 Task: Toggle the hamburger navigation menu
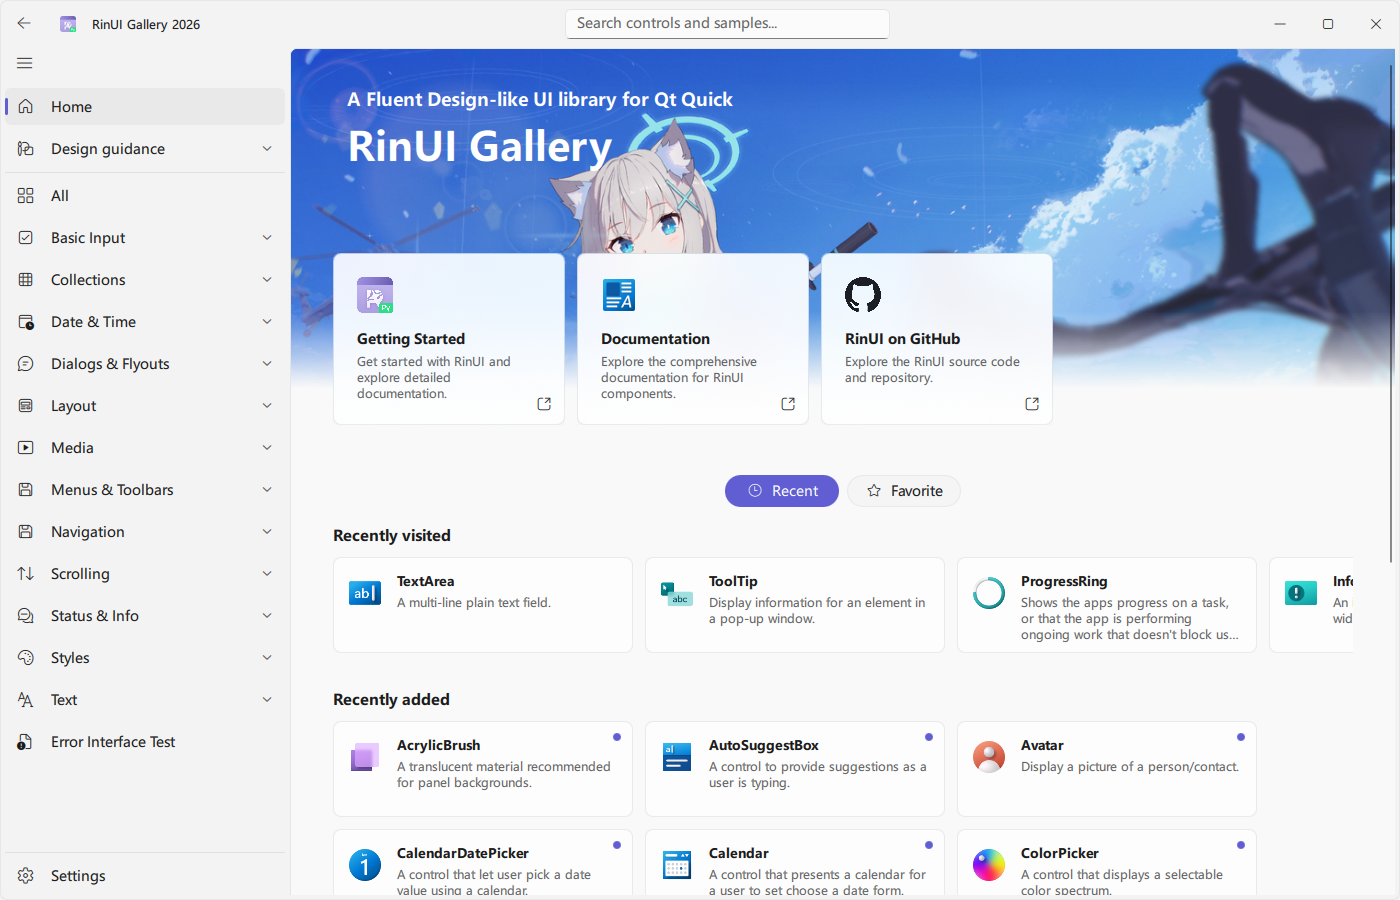[x=25, y=63]
